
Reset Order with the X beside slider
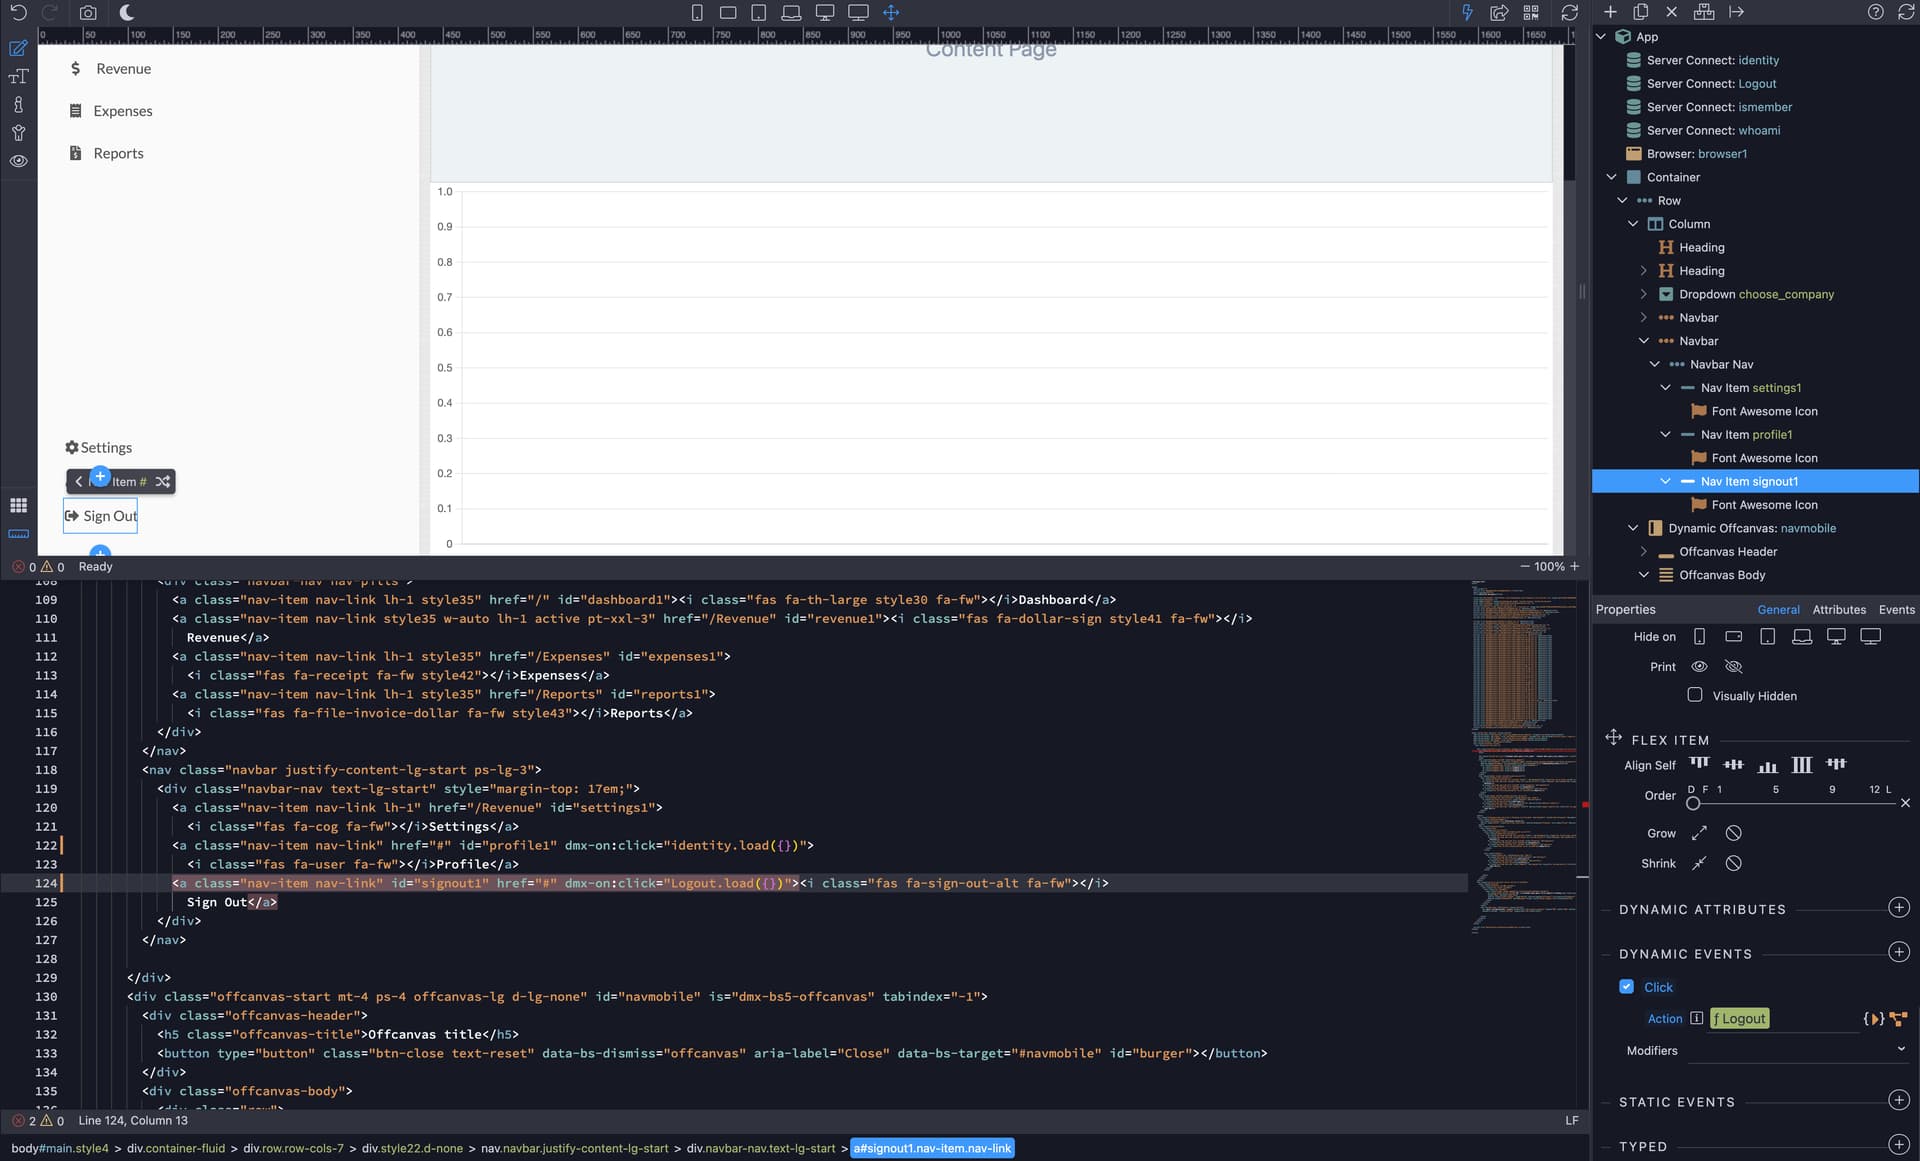point(1905,803)
